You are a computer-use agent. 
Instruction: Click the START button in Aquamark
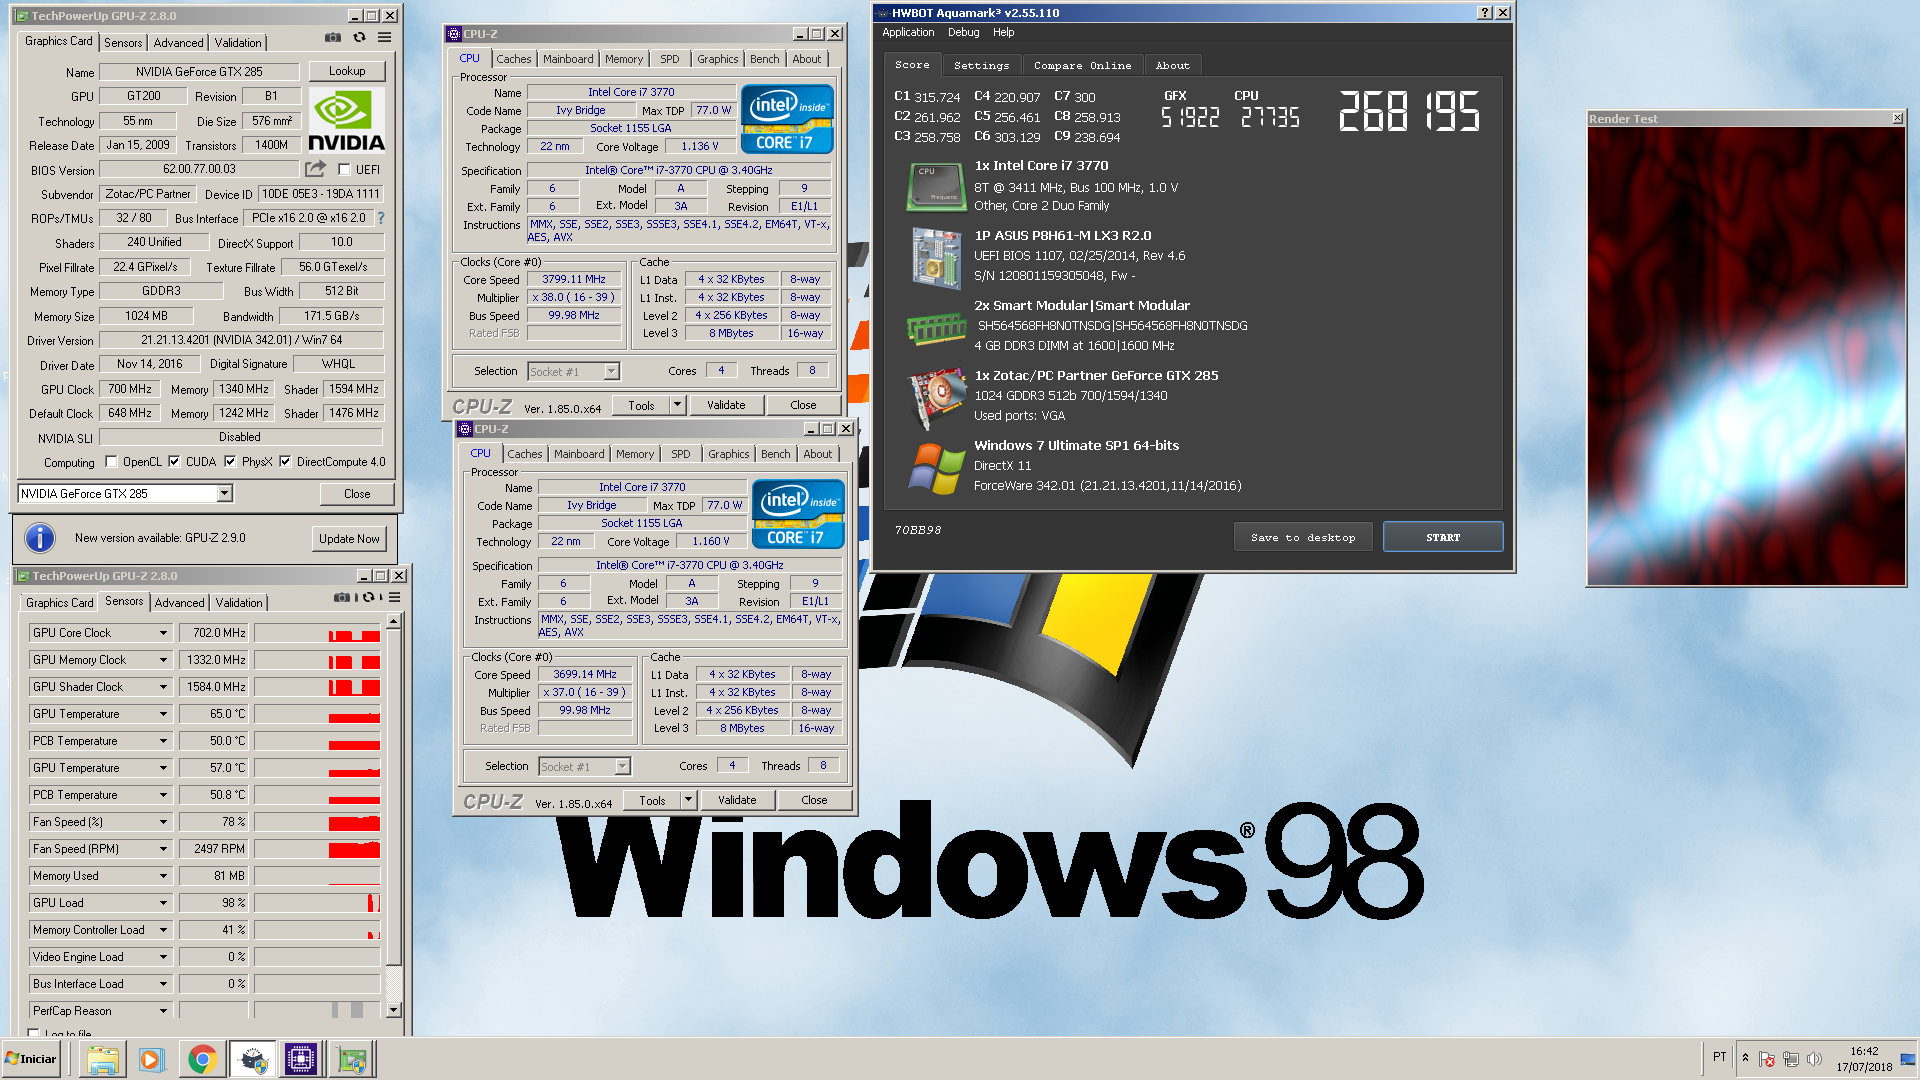[x=1442, y=537]
